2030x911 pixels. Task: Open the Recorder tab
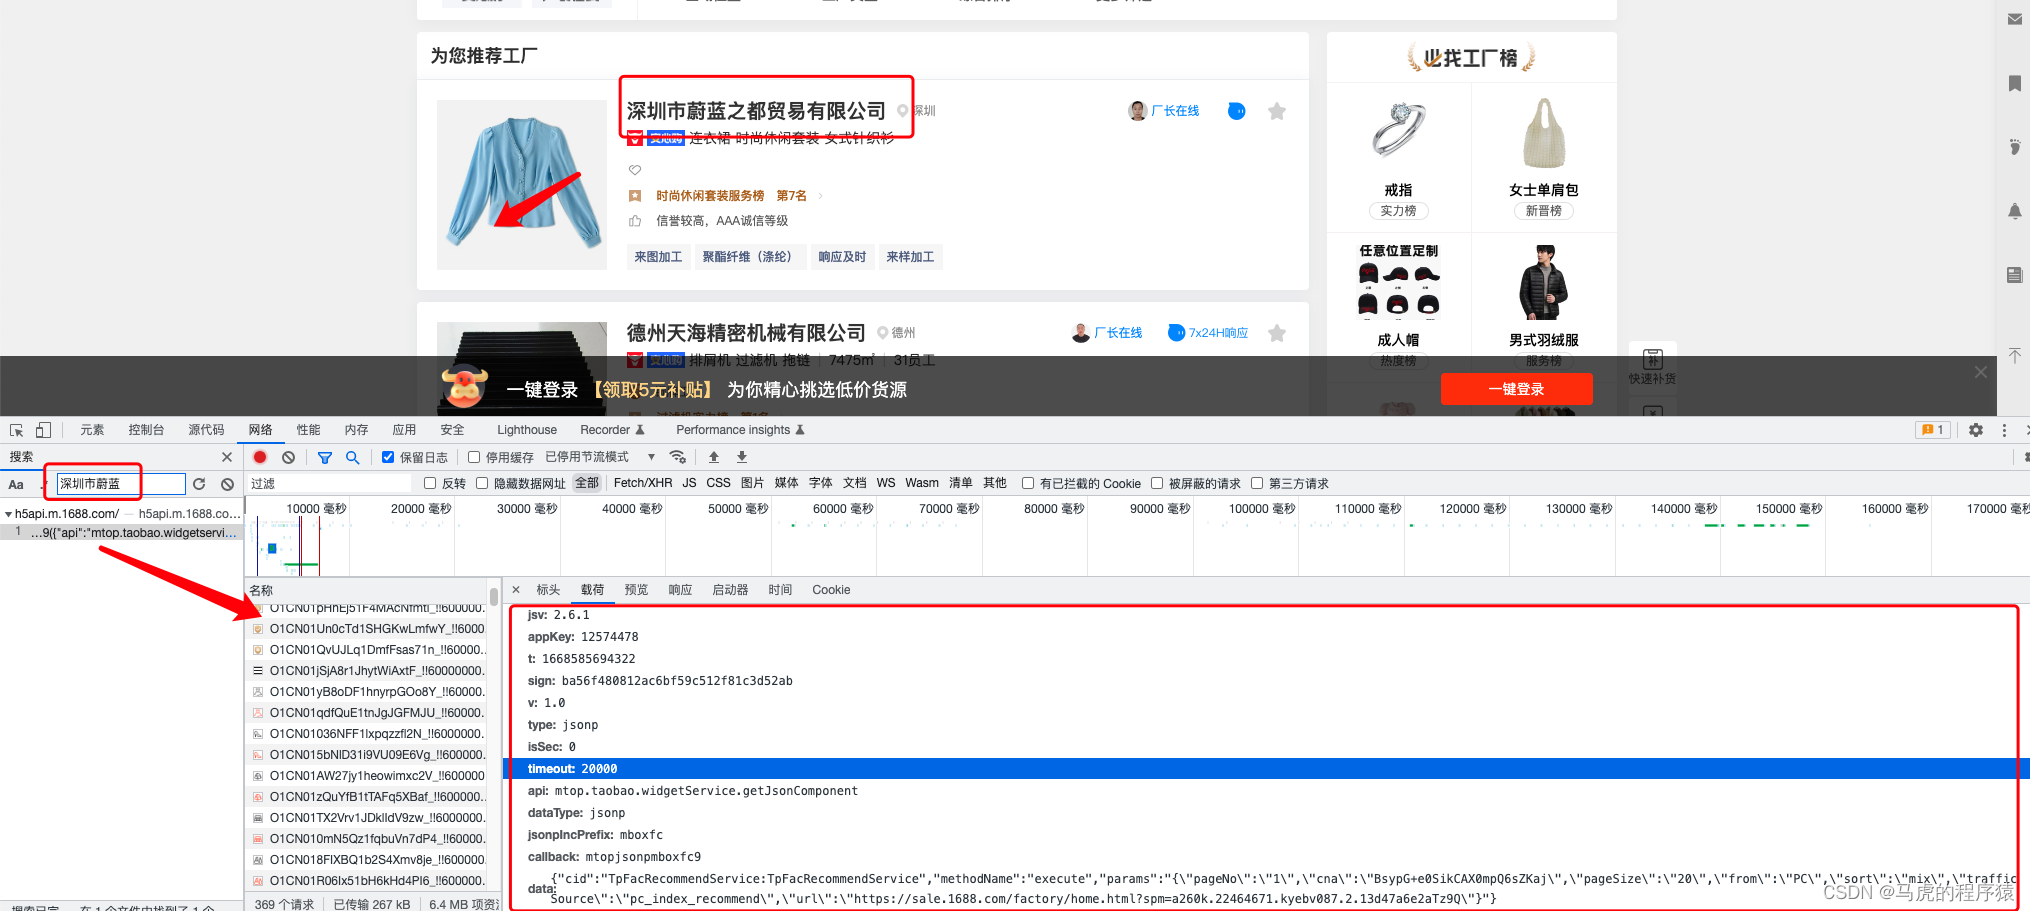tap(612, 430)
